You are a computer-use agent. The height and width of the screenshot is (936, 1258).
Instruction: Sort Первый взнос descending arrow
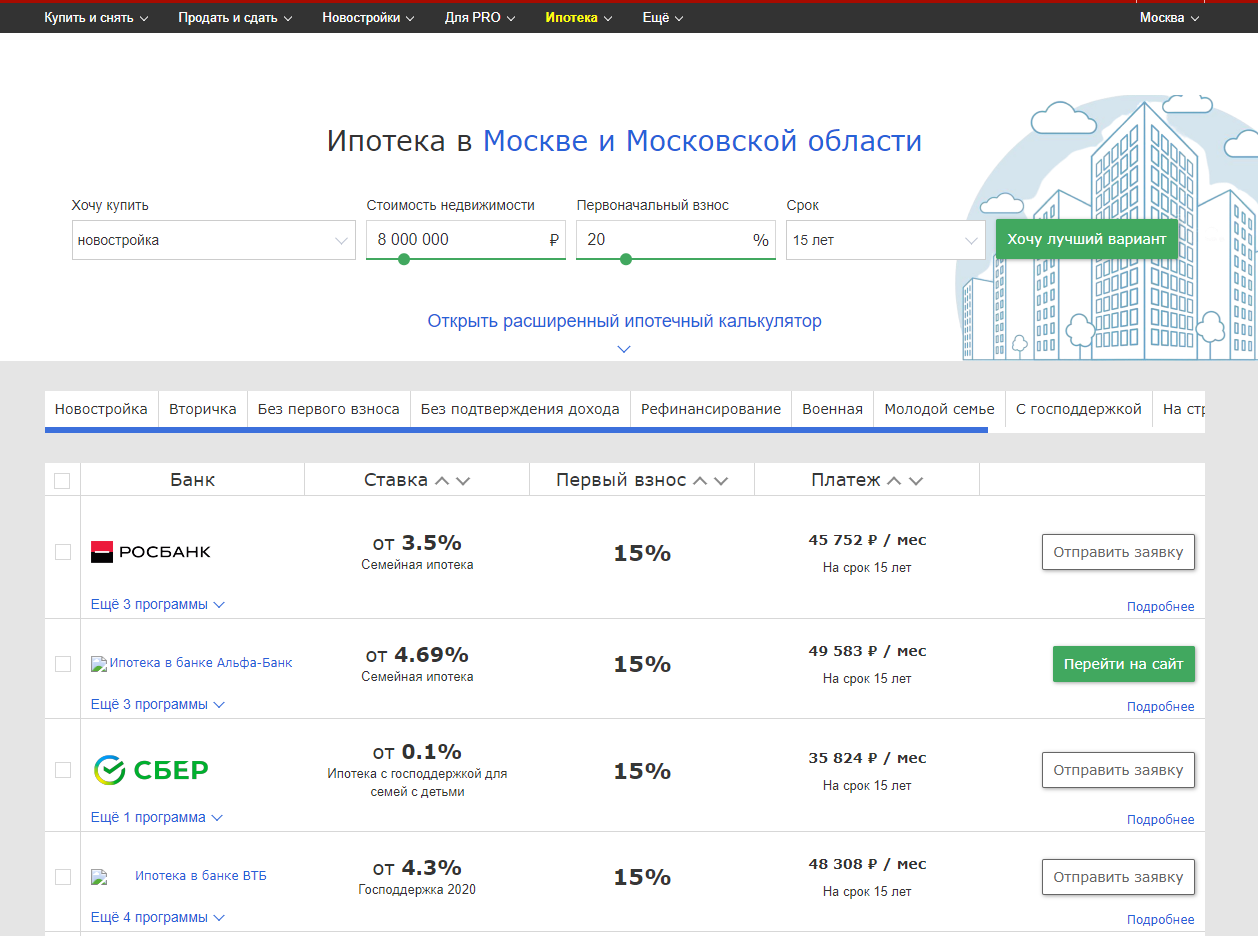click(721, 481)
